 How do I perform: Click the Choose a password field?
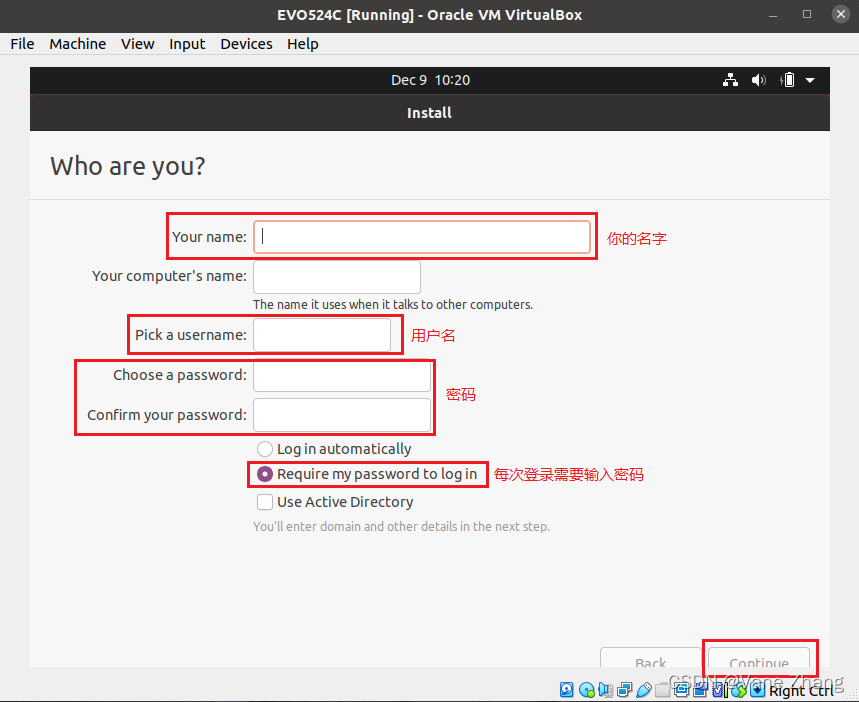[x=342, y=375]
